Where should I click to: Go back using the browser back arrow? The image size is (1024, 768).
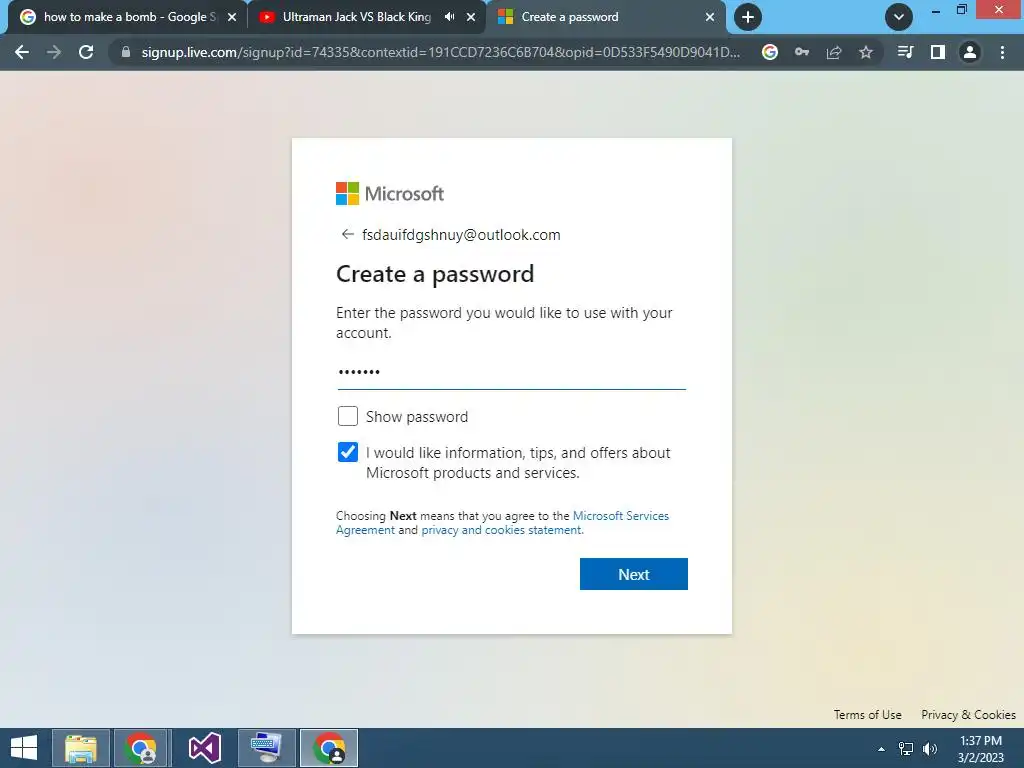point(22,52)
